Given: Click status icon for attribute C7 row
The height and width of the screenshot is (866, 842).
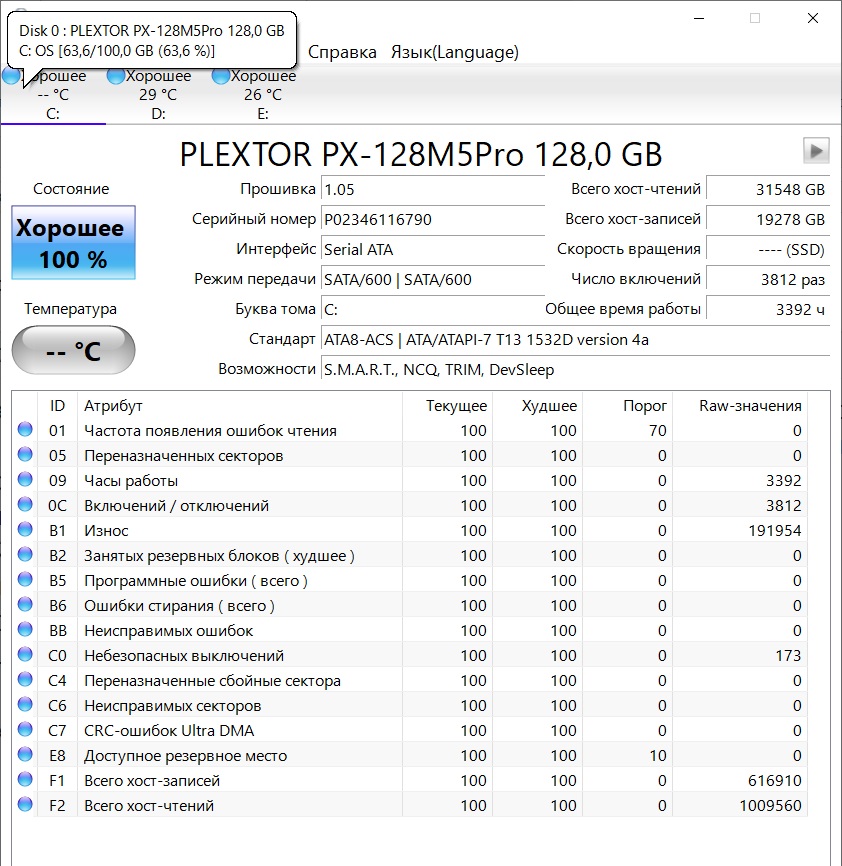Looking at the screenshot, I should 25,730.
